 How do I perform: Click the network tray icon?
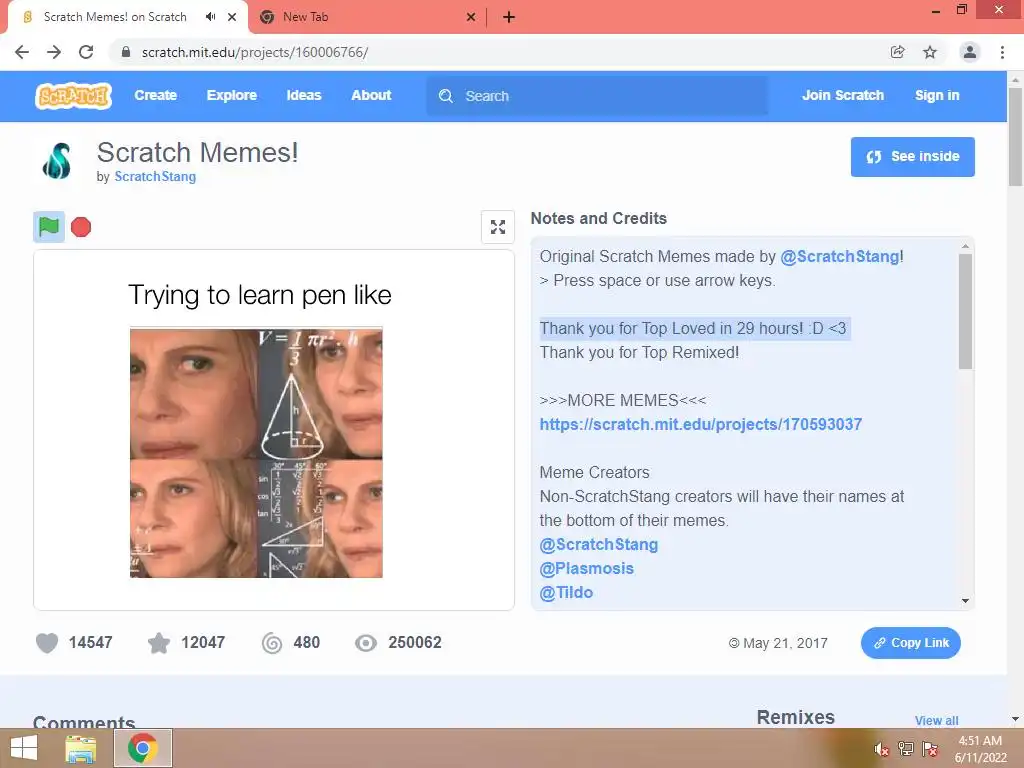tap(906, 749)
